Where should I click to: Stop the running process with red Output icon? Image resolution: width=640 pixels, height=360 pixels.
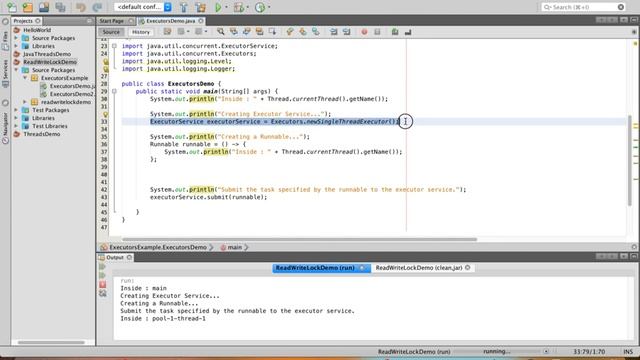[x=102, y=284]
